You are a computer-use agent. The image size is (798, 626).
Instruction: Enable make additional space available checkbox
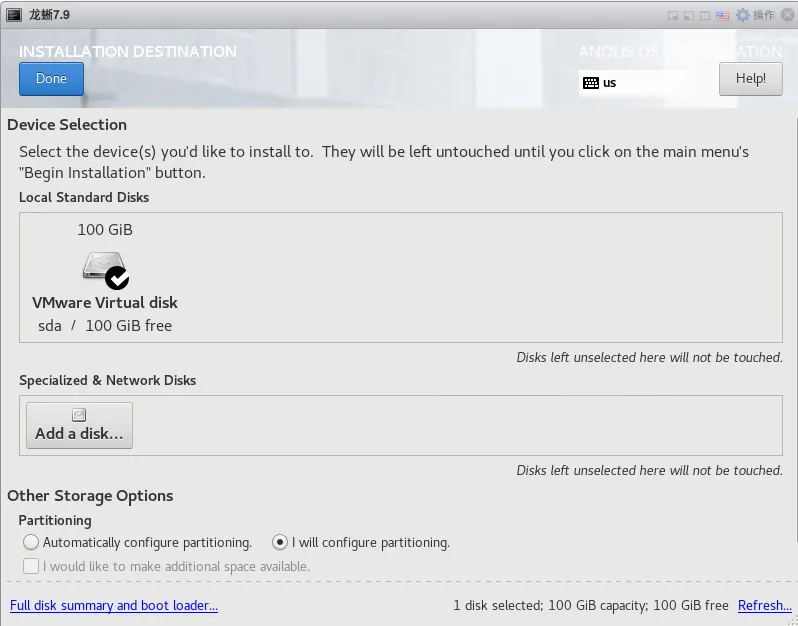click(x=31, y=566)
